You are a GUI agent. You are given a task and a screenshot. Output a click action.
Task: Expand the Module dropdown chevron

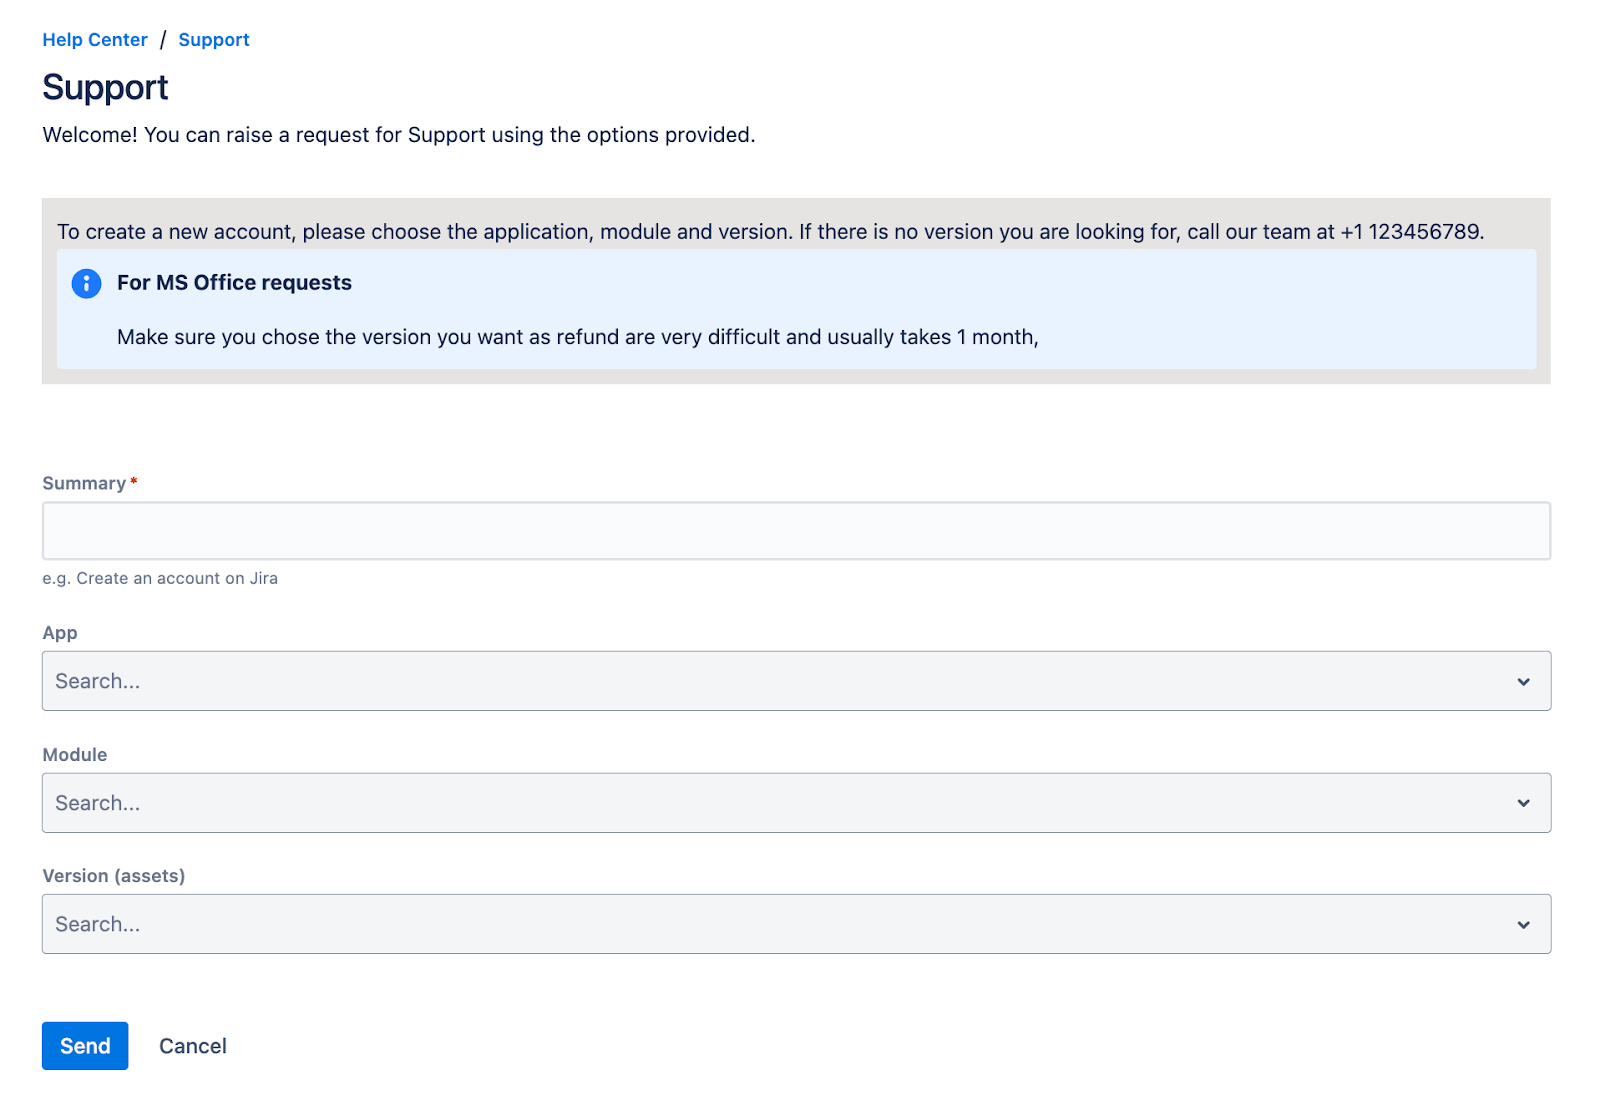pos(1523,802)
